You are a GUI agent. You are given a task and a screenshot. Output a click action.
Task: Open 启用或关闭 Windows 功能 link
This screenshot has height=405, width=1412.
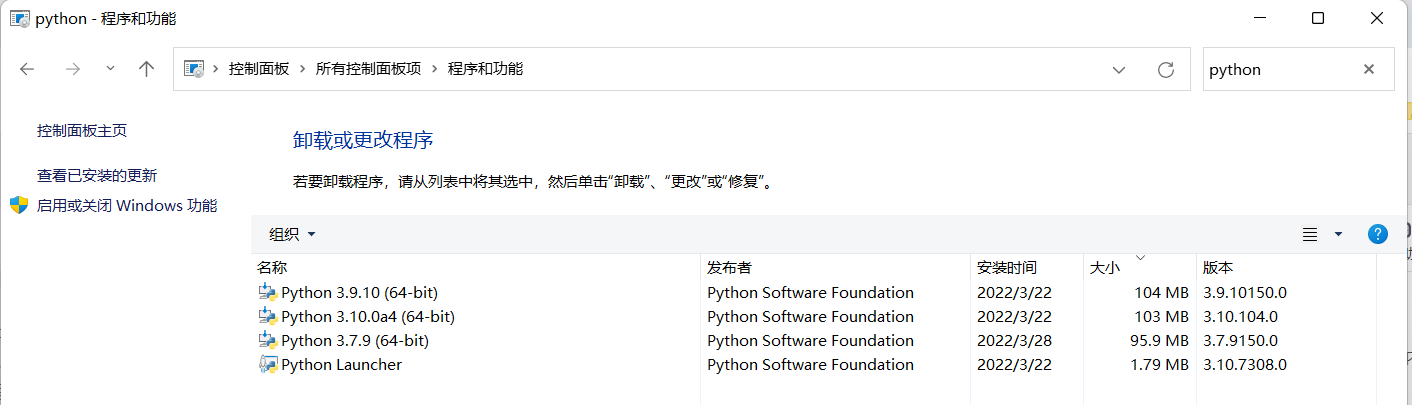pyautogui.click(x=127, y=206)
